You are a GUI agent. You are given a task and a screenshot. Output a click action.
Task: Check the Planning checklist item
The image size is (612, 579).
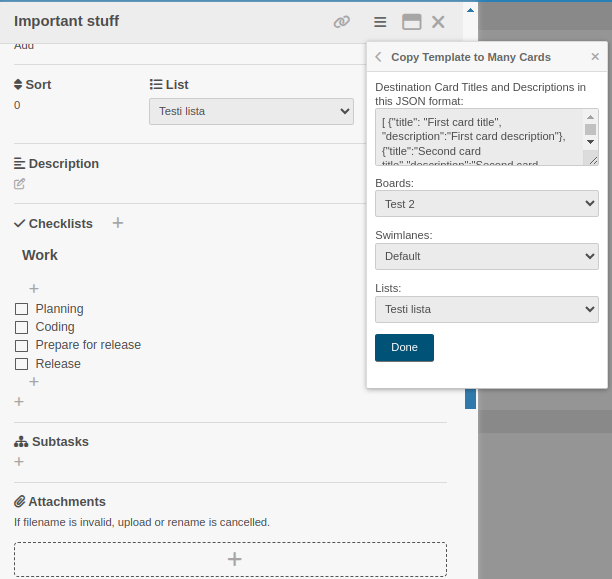[21, 310]
